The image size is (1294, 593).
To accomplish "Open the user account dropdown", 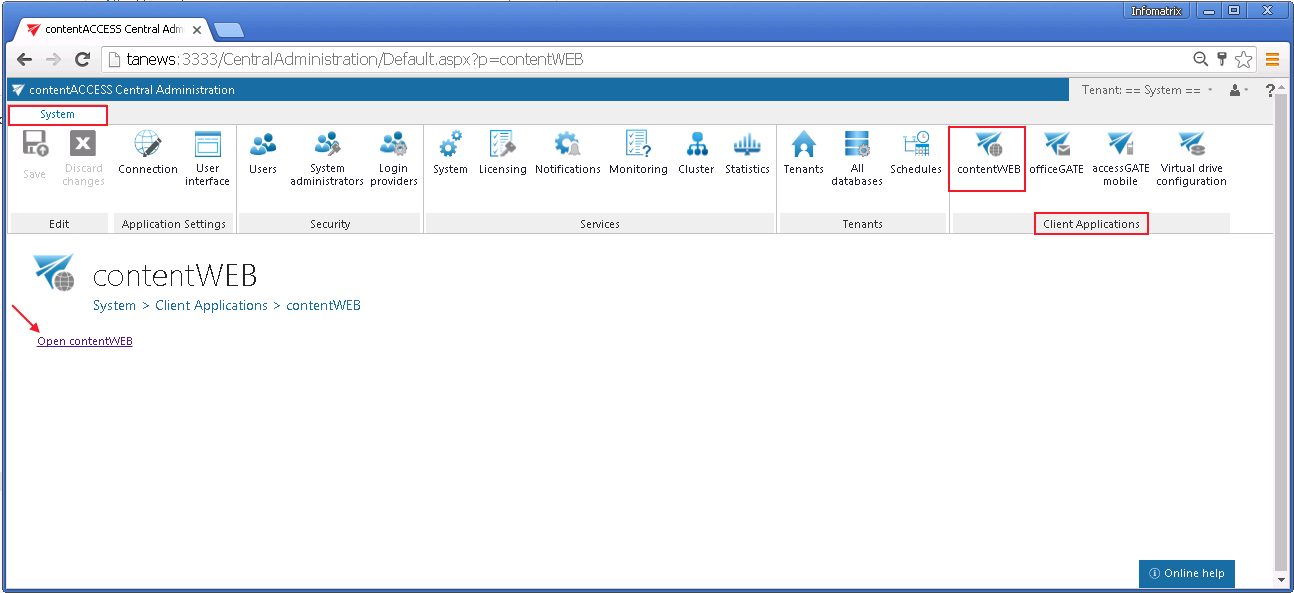I will [1239, 90].
